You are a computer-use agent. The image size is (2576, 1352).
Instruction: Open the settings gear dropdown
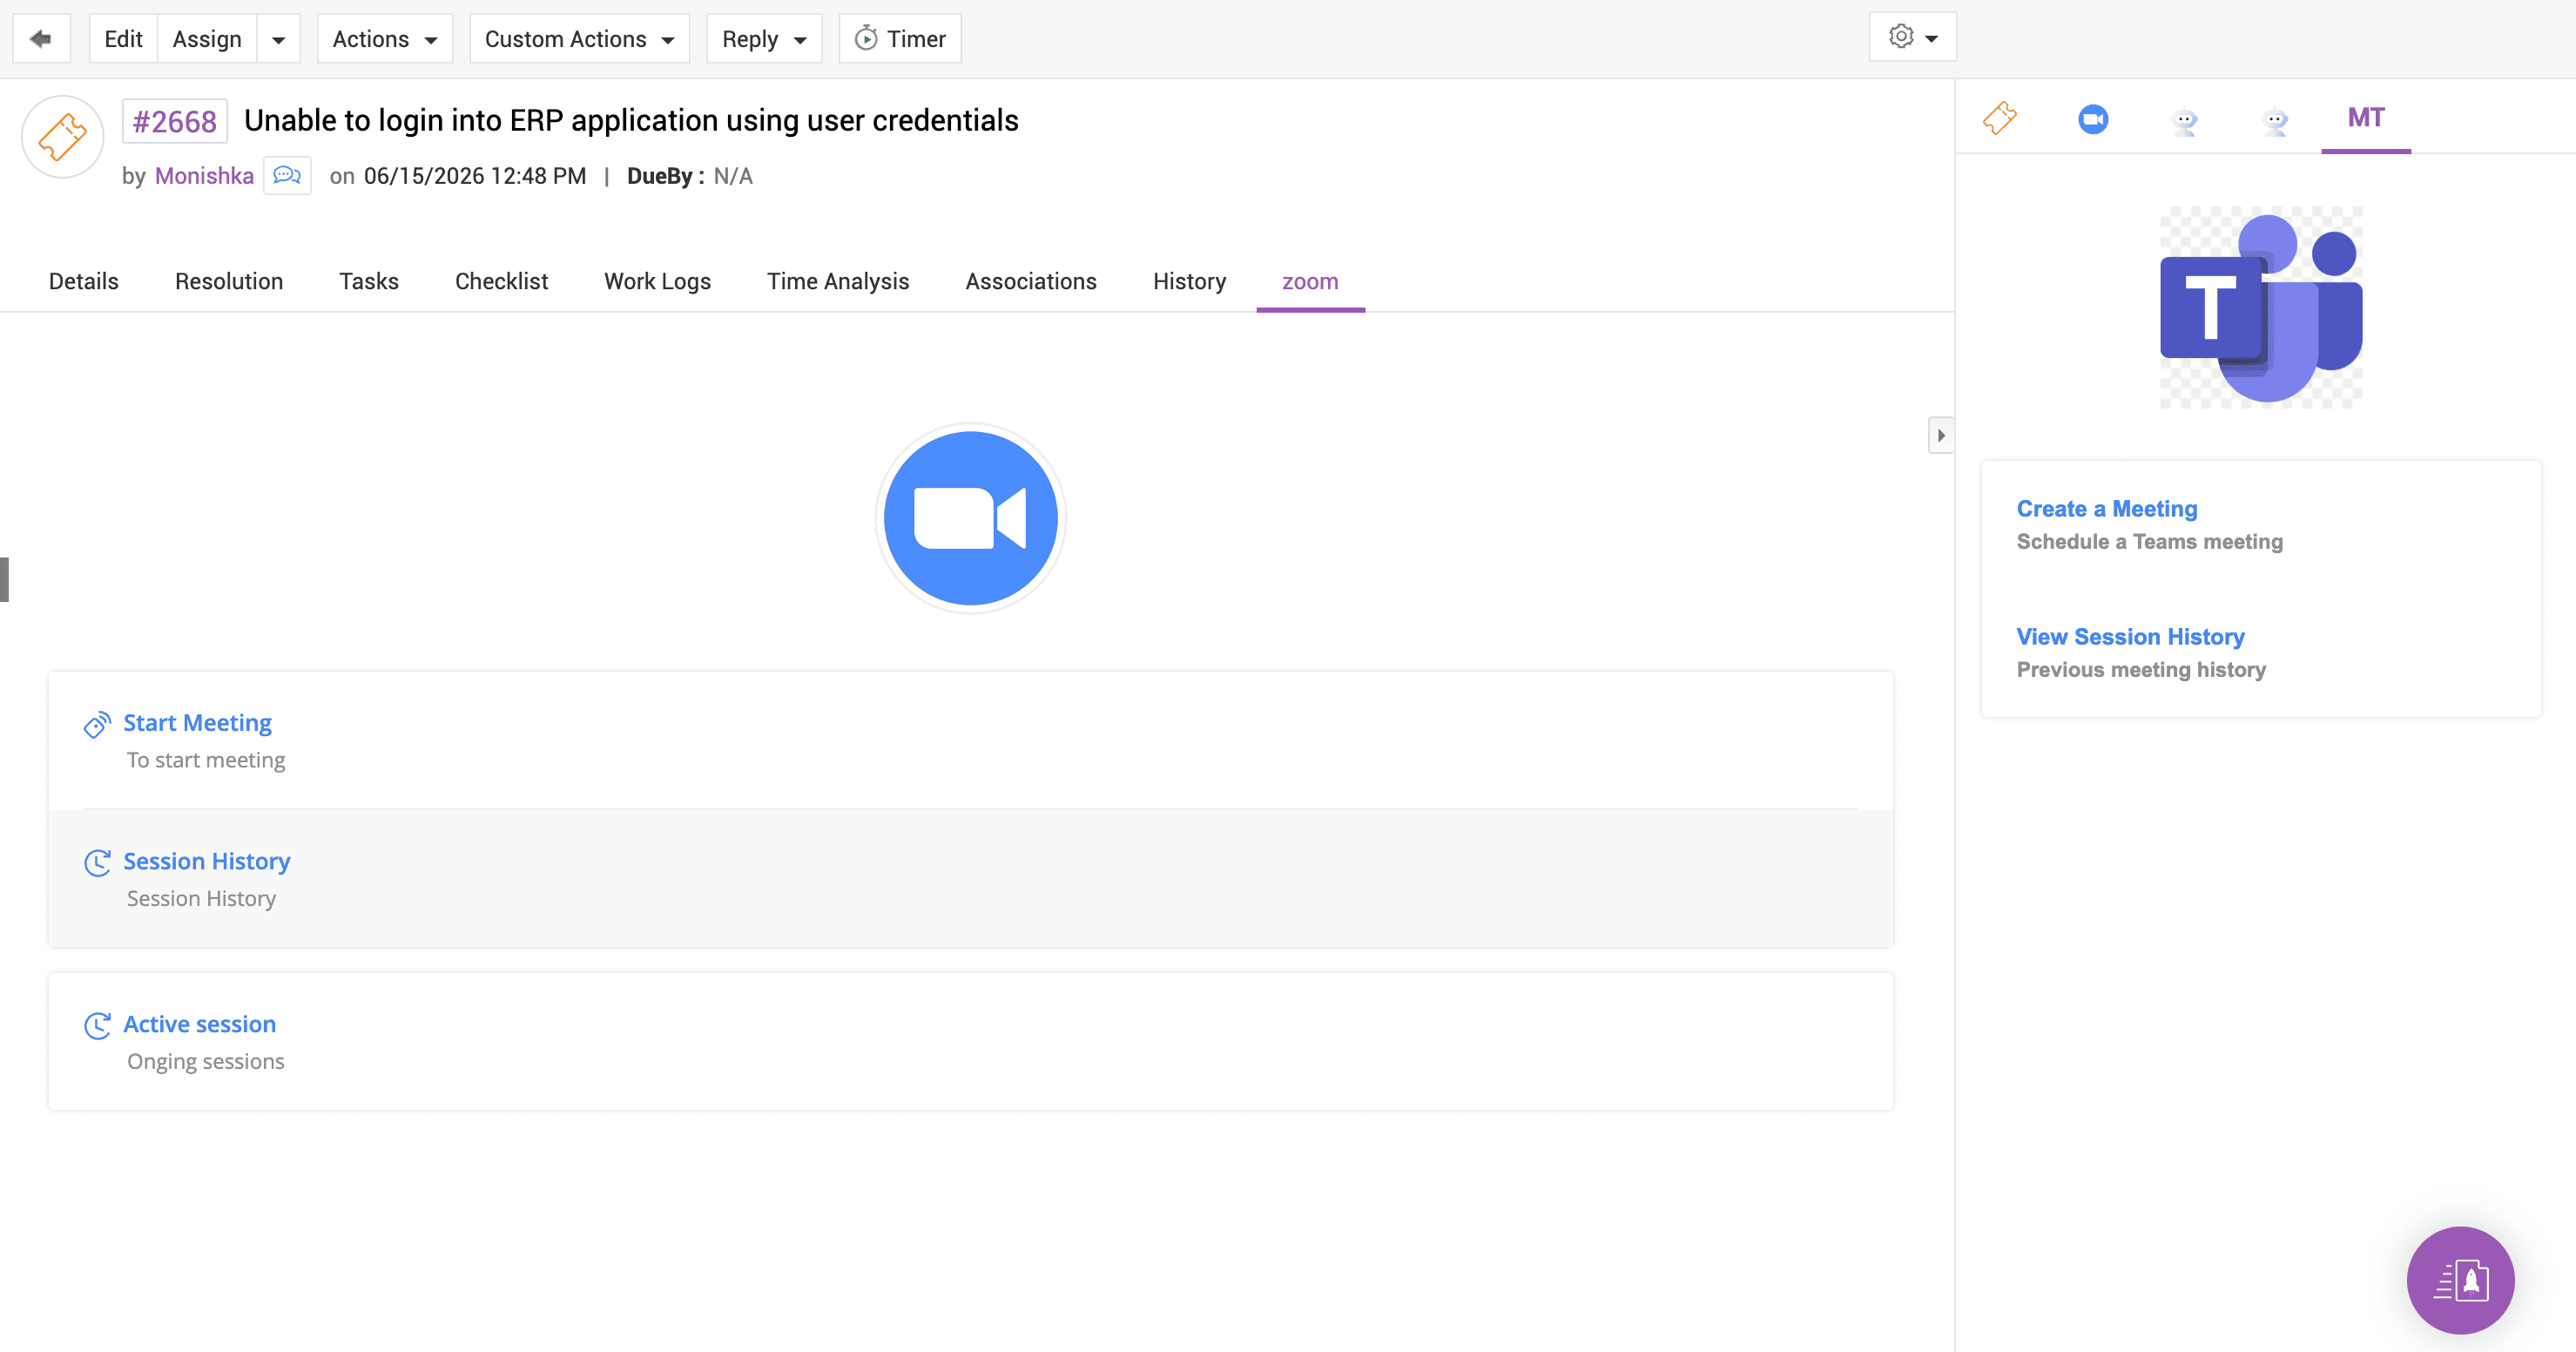click(x=1912, y=37)
